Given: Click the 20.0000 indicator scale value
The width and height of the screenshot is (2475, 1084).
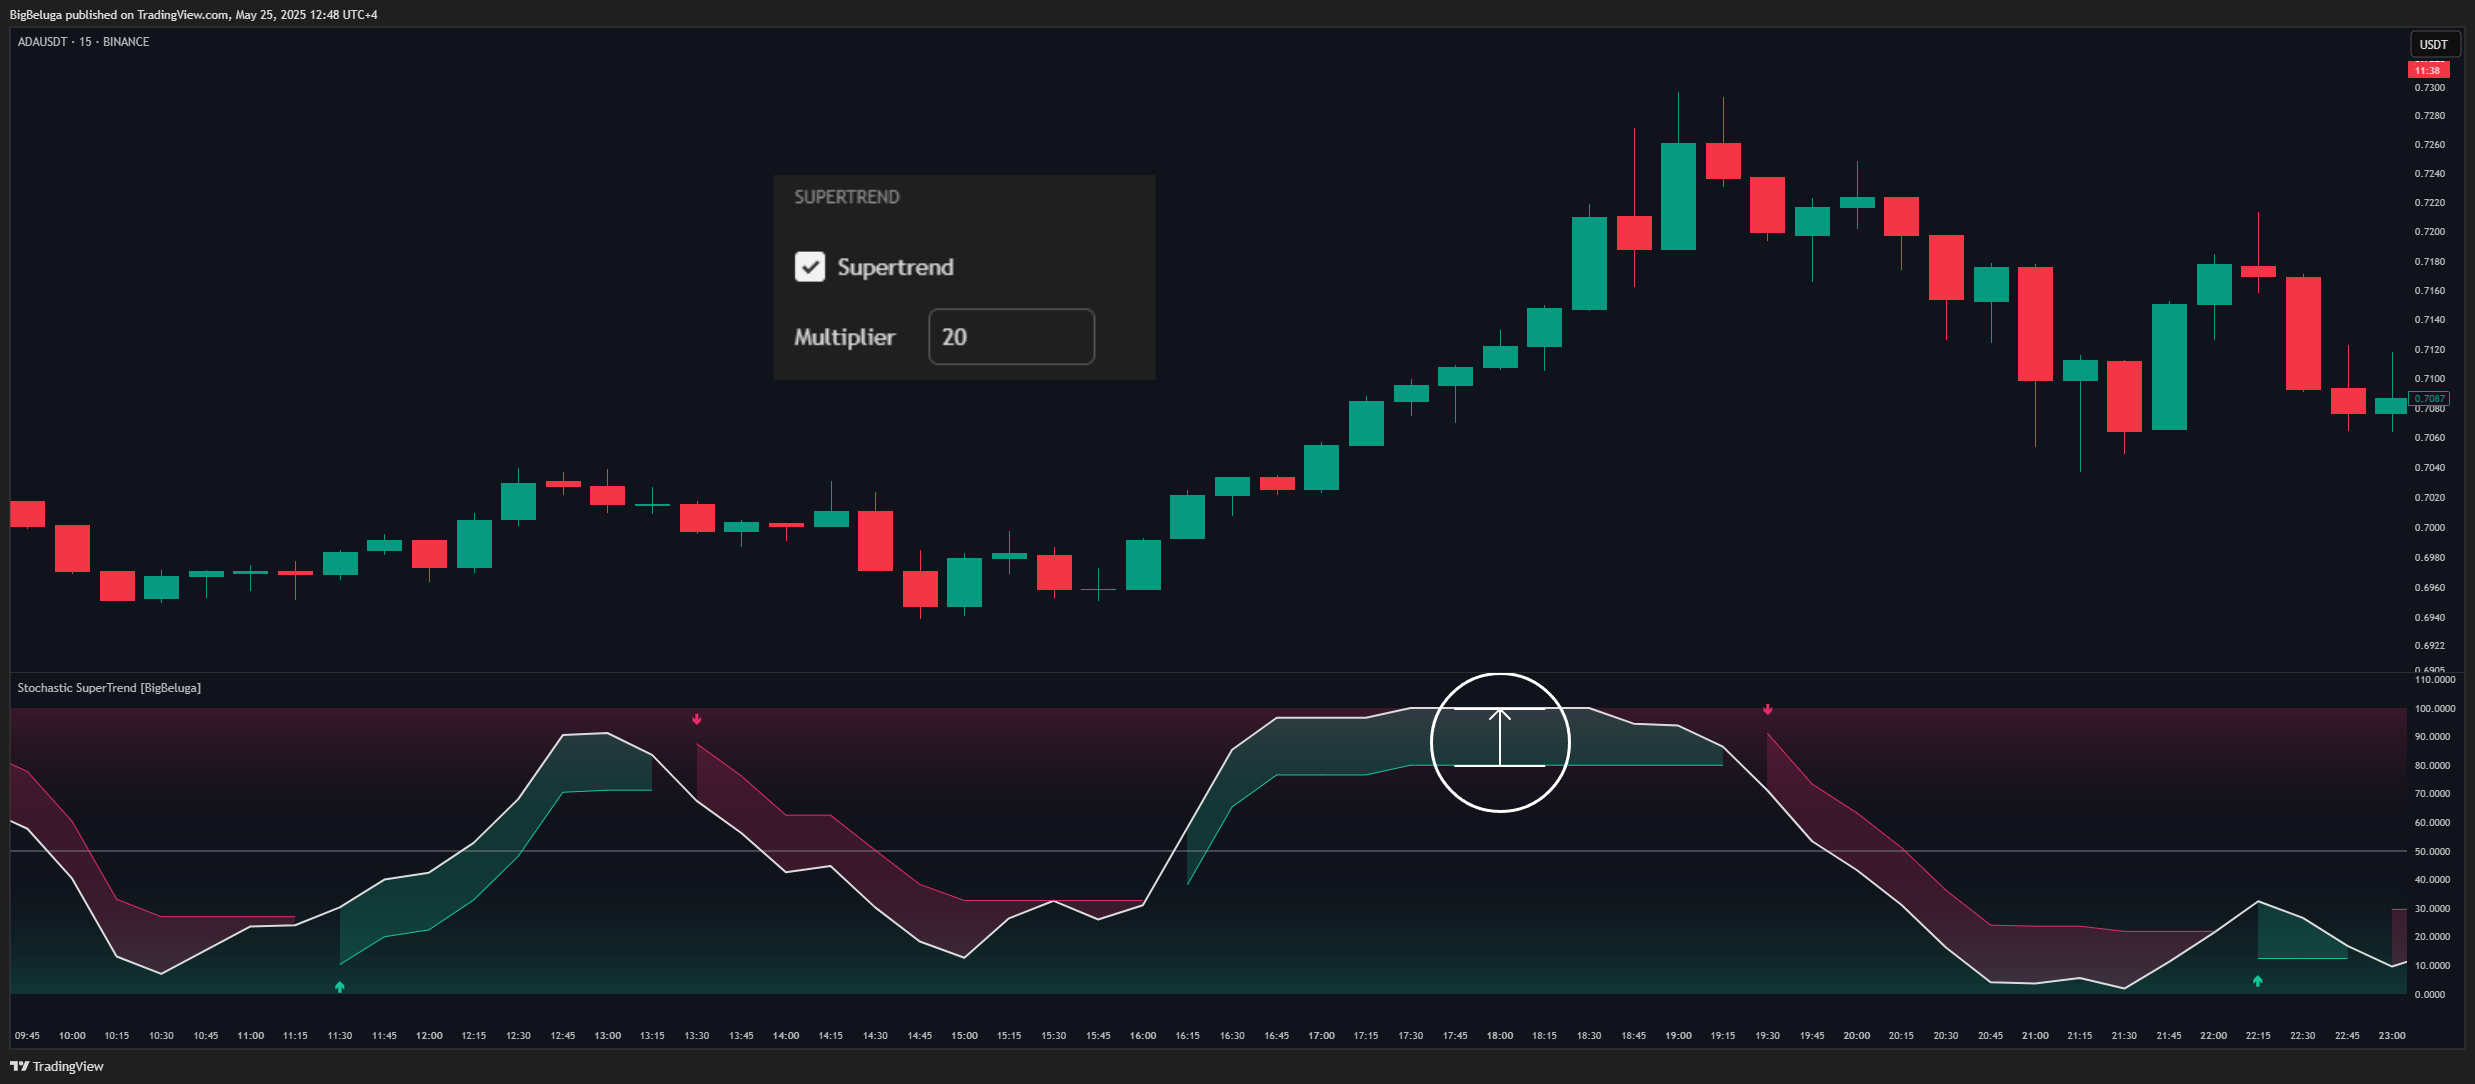Looking at the screenshot, I should pos(2432,937).
